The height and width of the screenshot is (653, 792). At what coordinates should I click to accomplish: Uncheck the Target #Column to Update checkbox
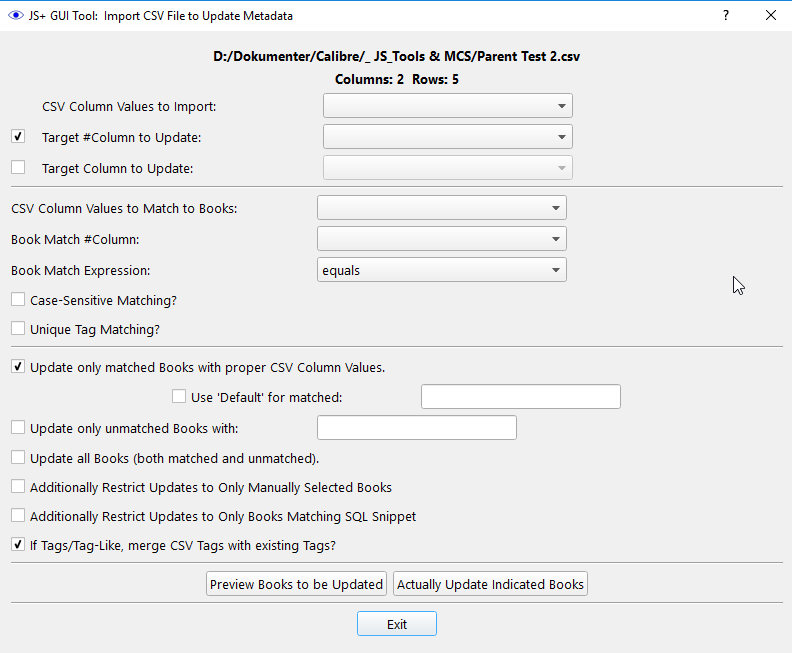(18, 137)
